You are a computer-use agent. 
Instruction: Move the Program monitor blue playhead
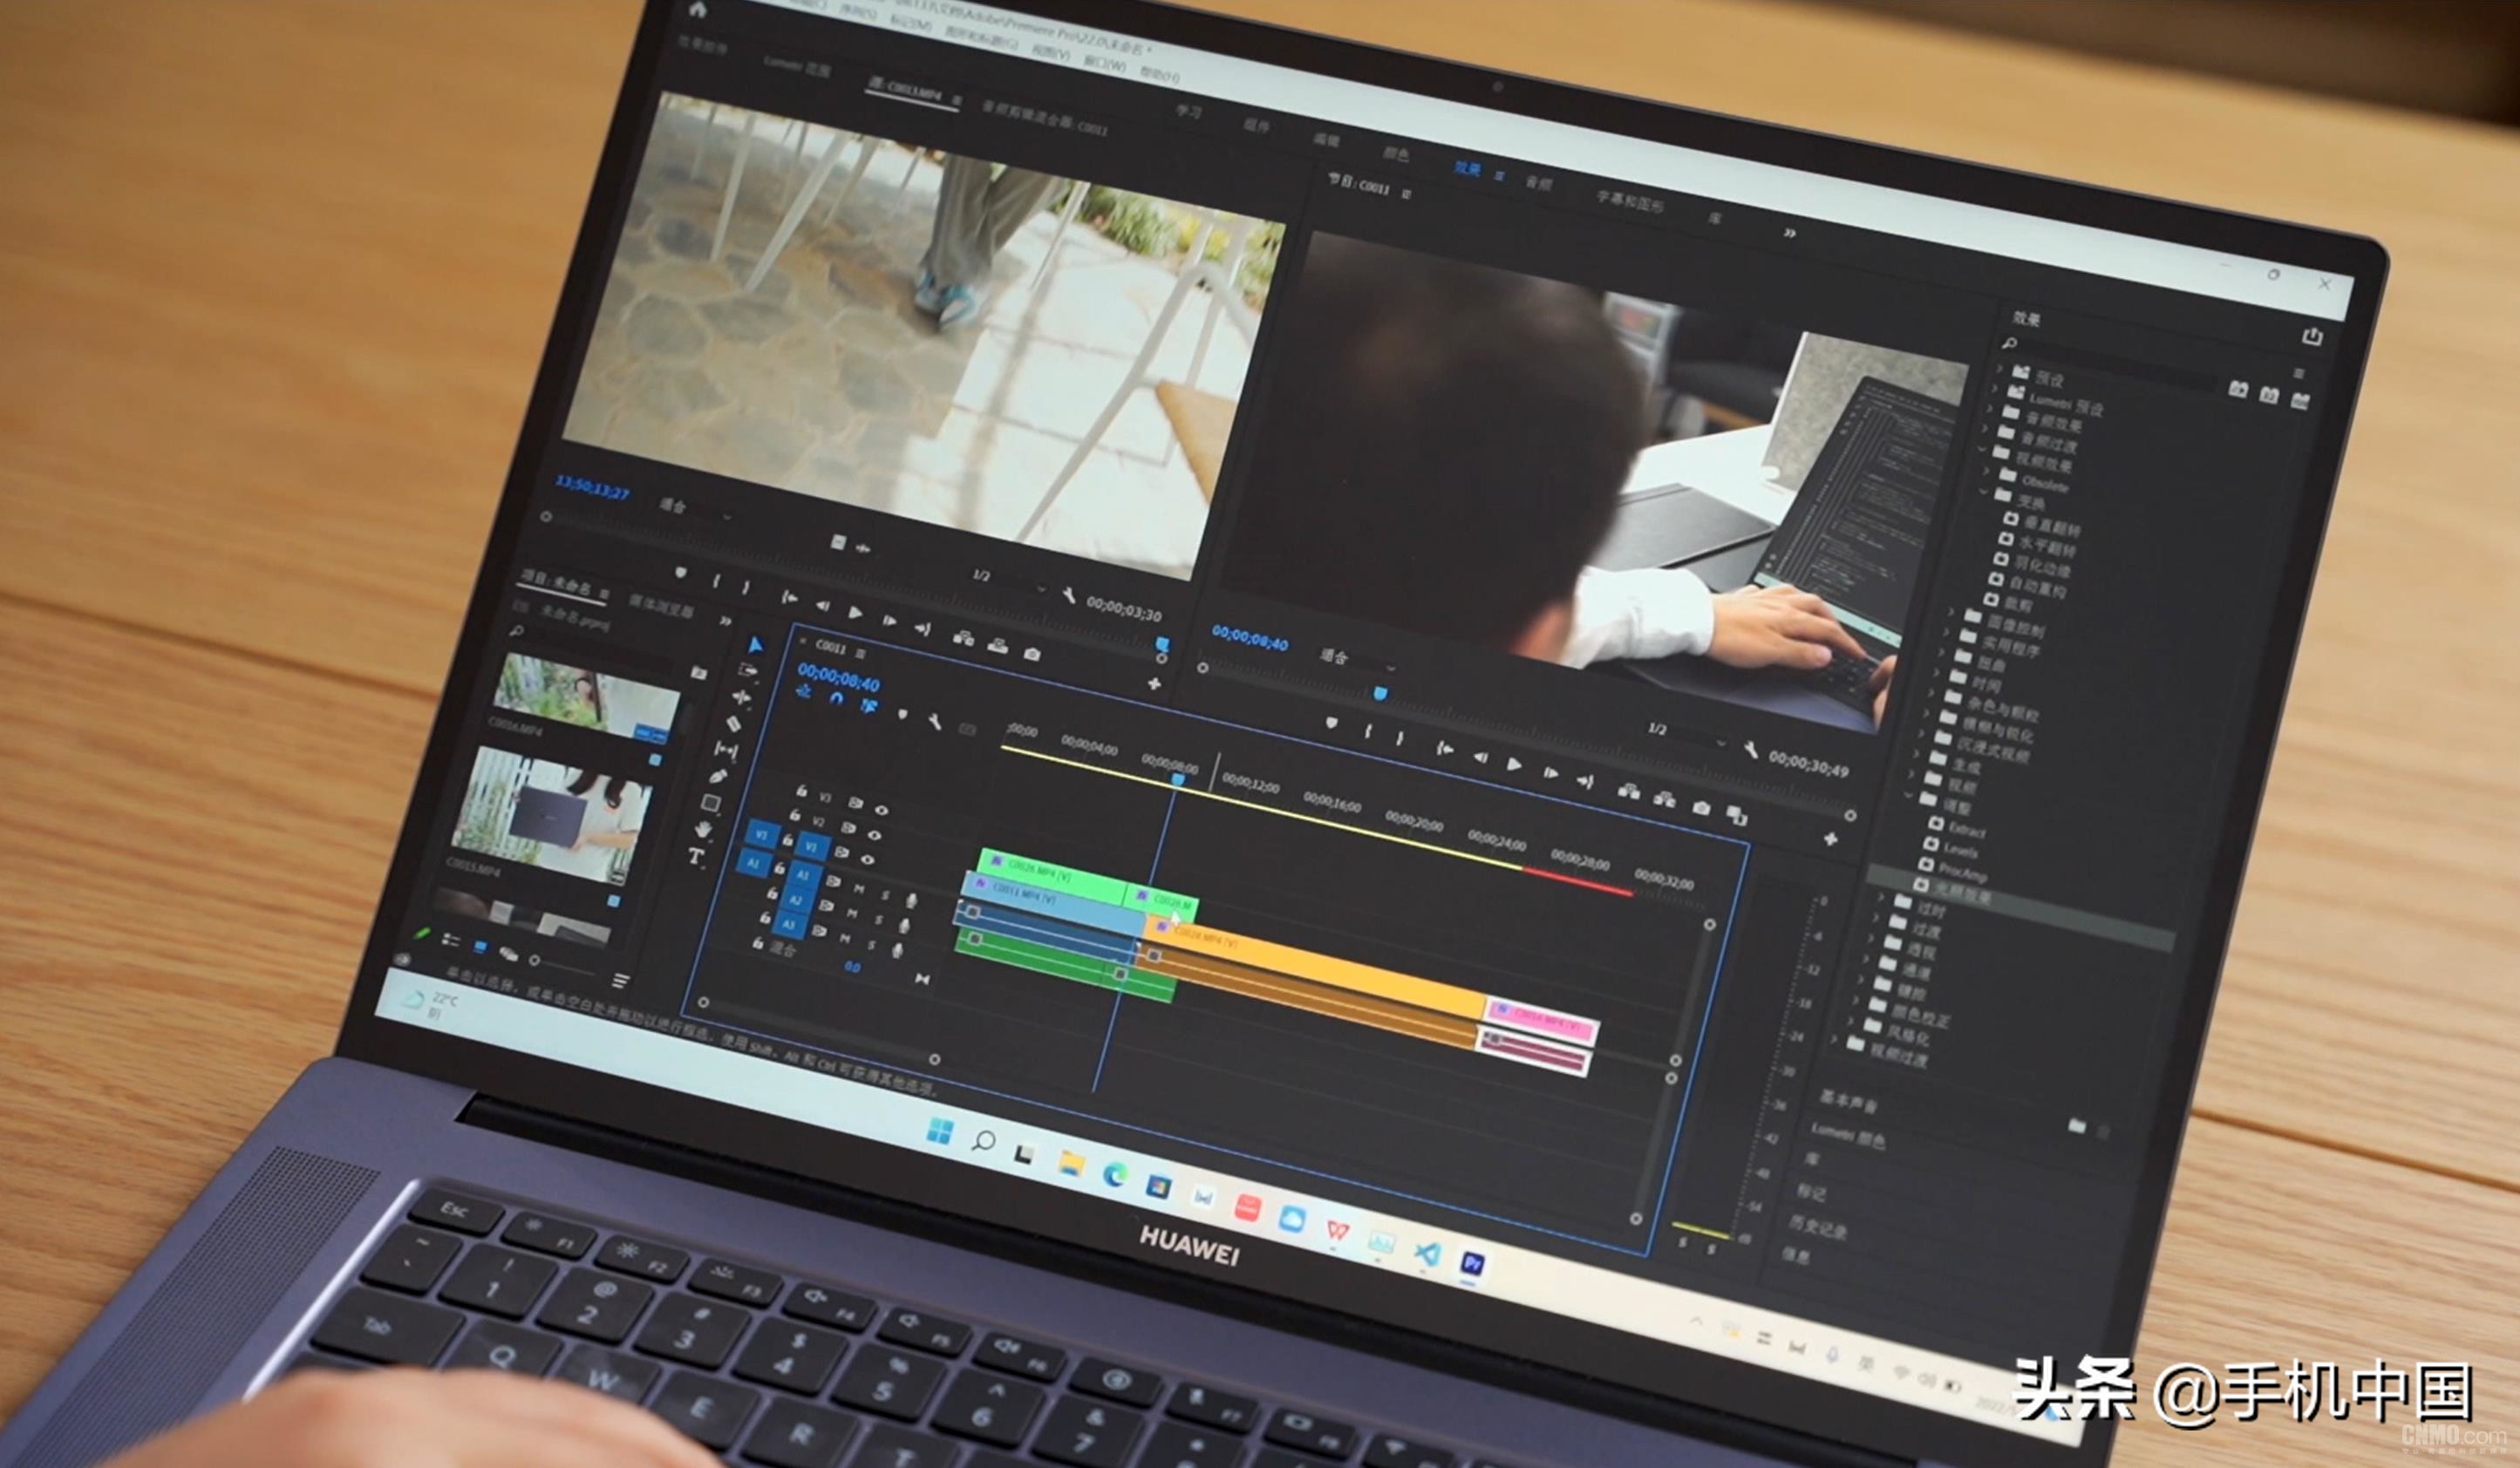[x=1380, y=692]
